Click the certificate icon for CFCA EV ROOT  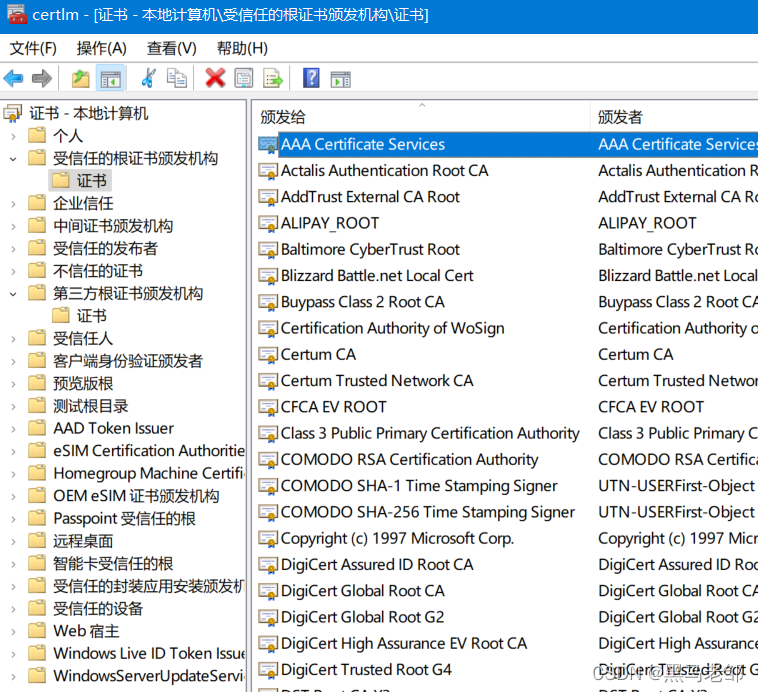(x=268, y=407)
